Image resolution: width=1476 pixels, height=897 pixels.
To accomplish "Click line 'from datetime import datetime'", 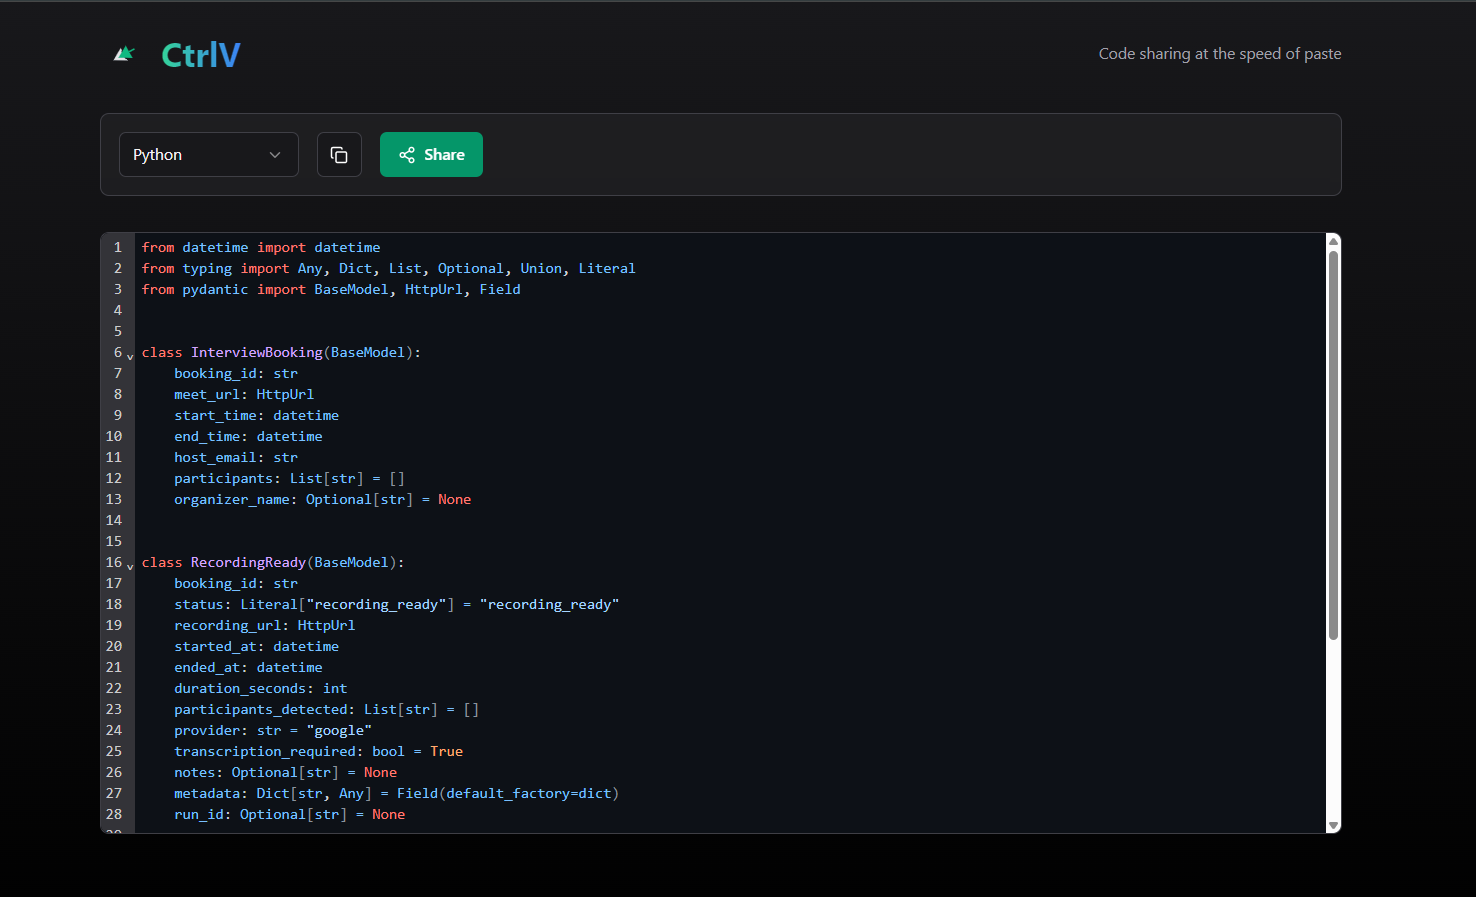I will point(261,247).
